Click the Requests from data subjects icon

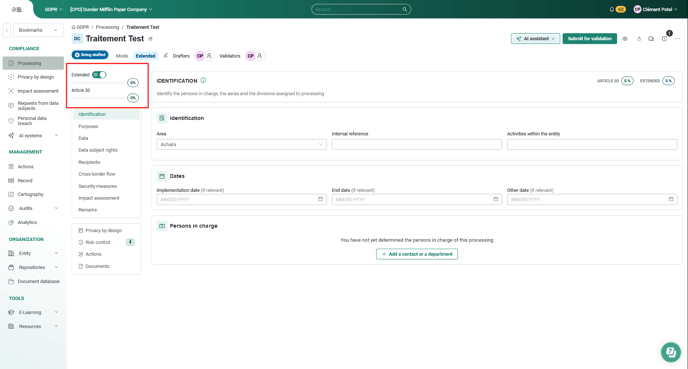tap(11, 105)
